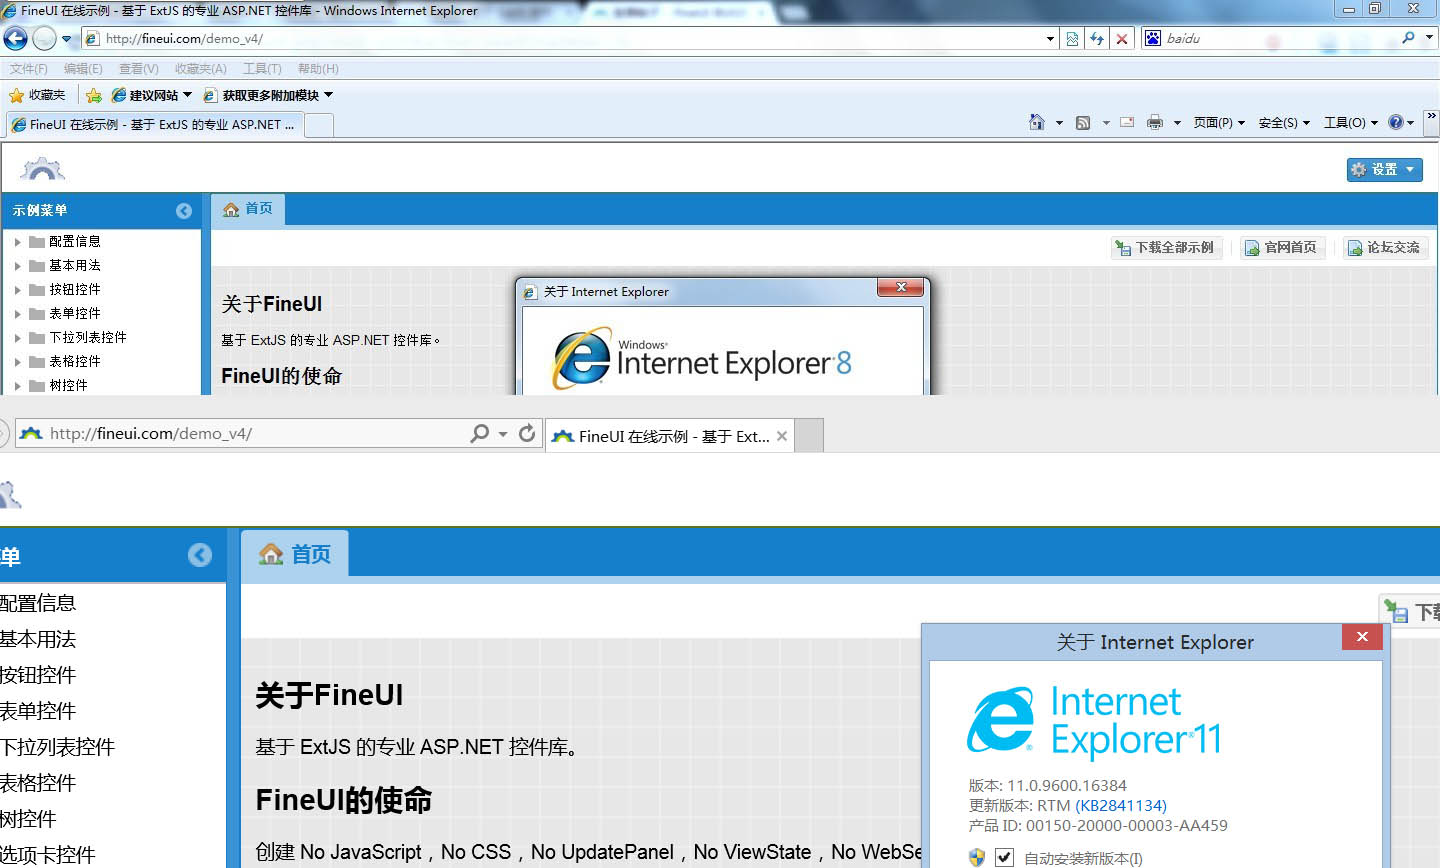
Task: Click the 论坛交流 button
Action: coord(1385,247)
